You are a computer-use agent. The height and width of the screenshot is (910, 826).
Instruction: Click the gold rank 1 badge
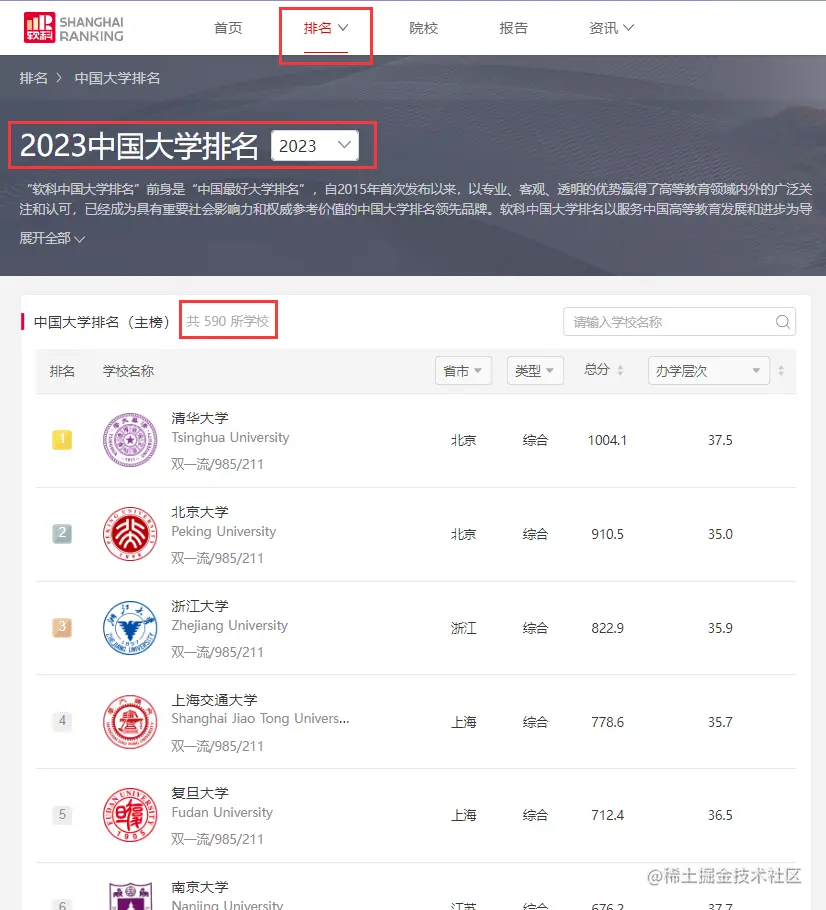pos(62,439)
